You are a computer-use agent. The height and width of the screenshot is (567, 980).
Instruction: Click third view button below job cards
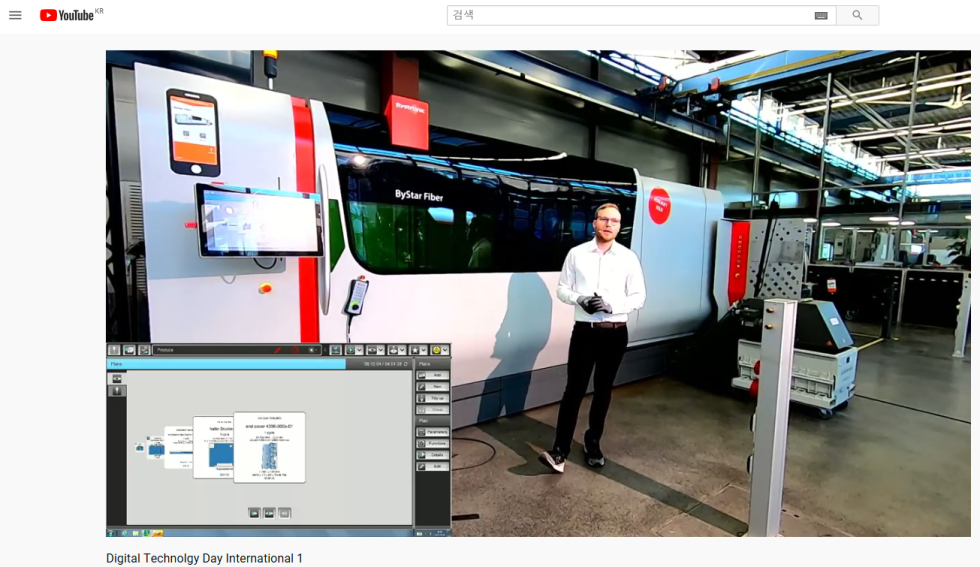[x=284, y=513]
